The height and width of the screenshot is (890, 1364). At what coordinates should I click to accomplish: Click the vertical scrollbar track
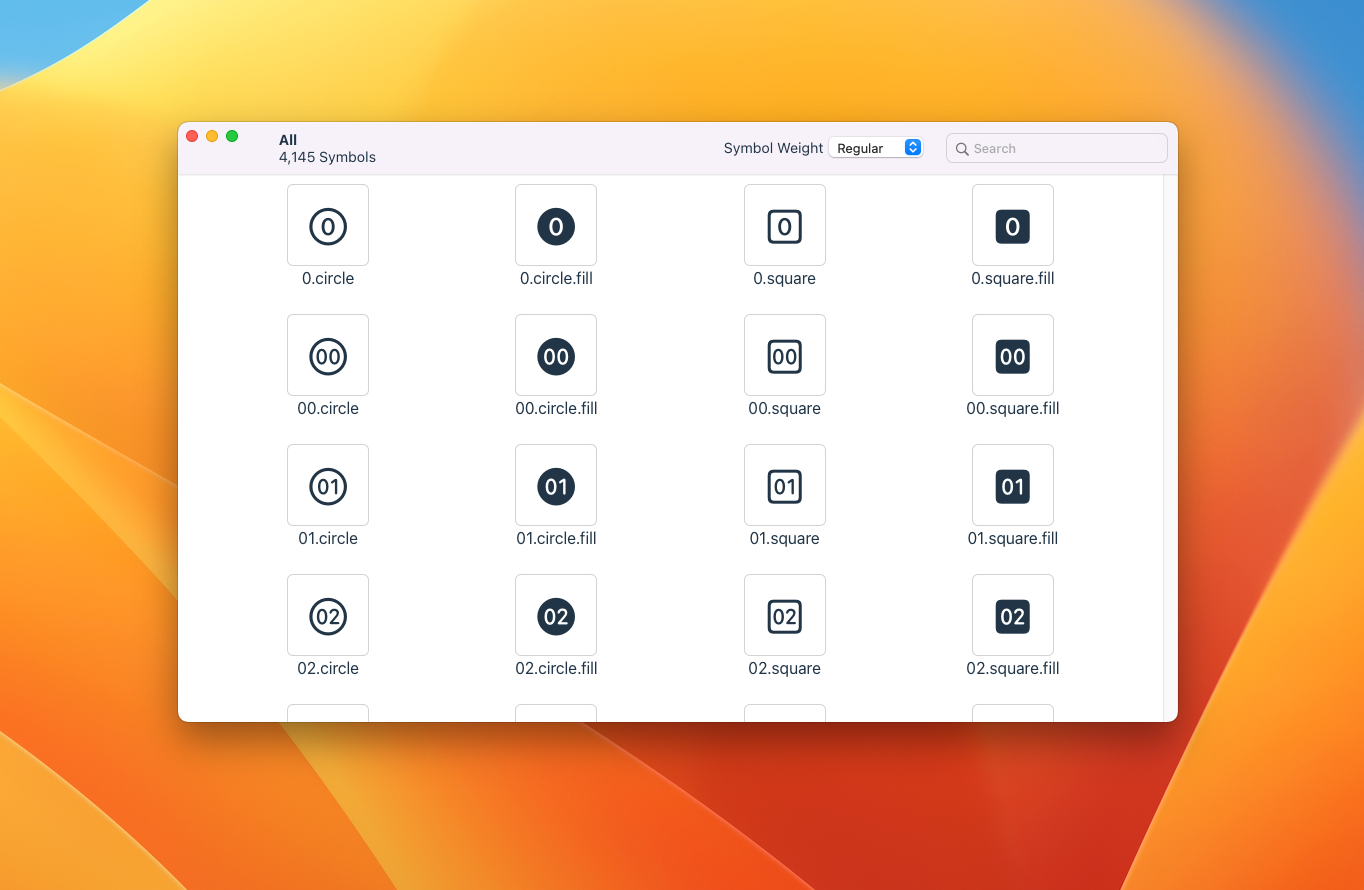(1170, 448)
